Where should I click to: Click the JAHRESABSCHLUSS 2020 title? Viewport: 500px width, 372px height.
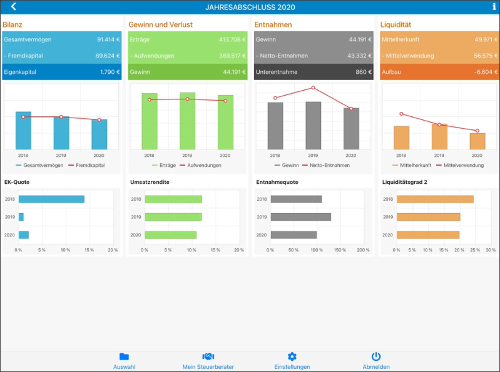click(250, 7)
